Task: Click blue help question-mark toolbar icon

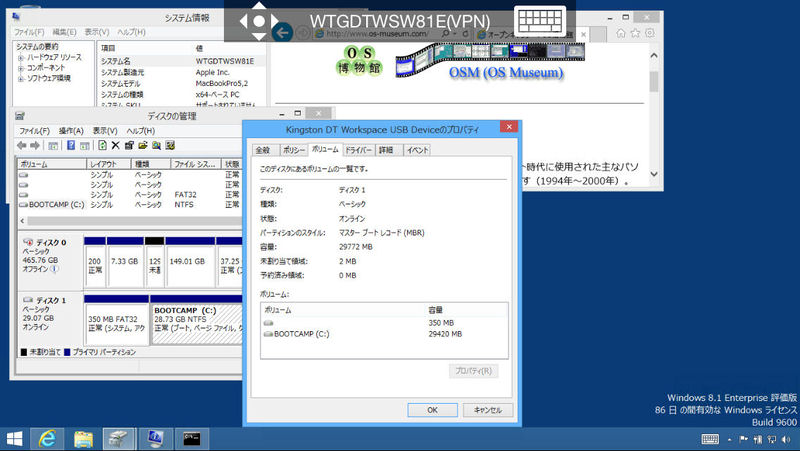Action: (x=71, y=145)
